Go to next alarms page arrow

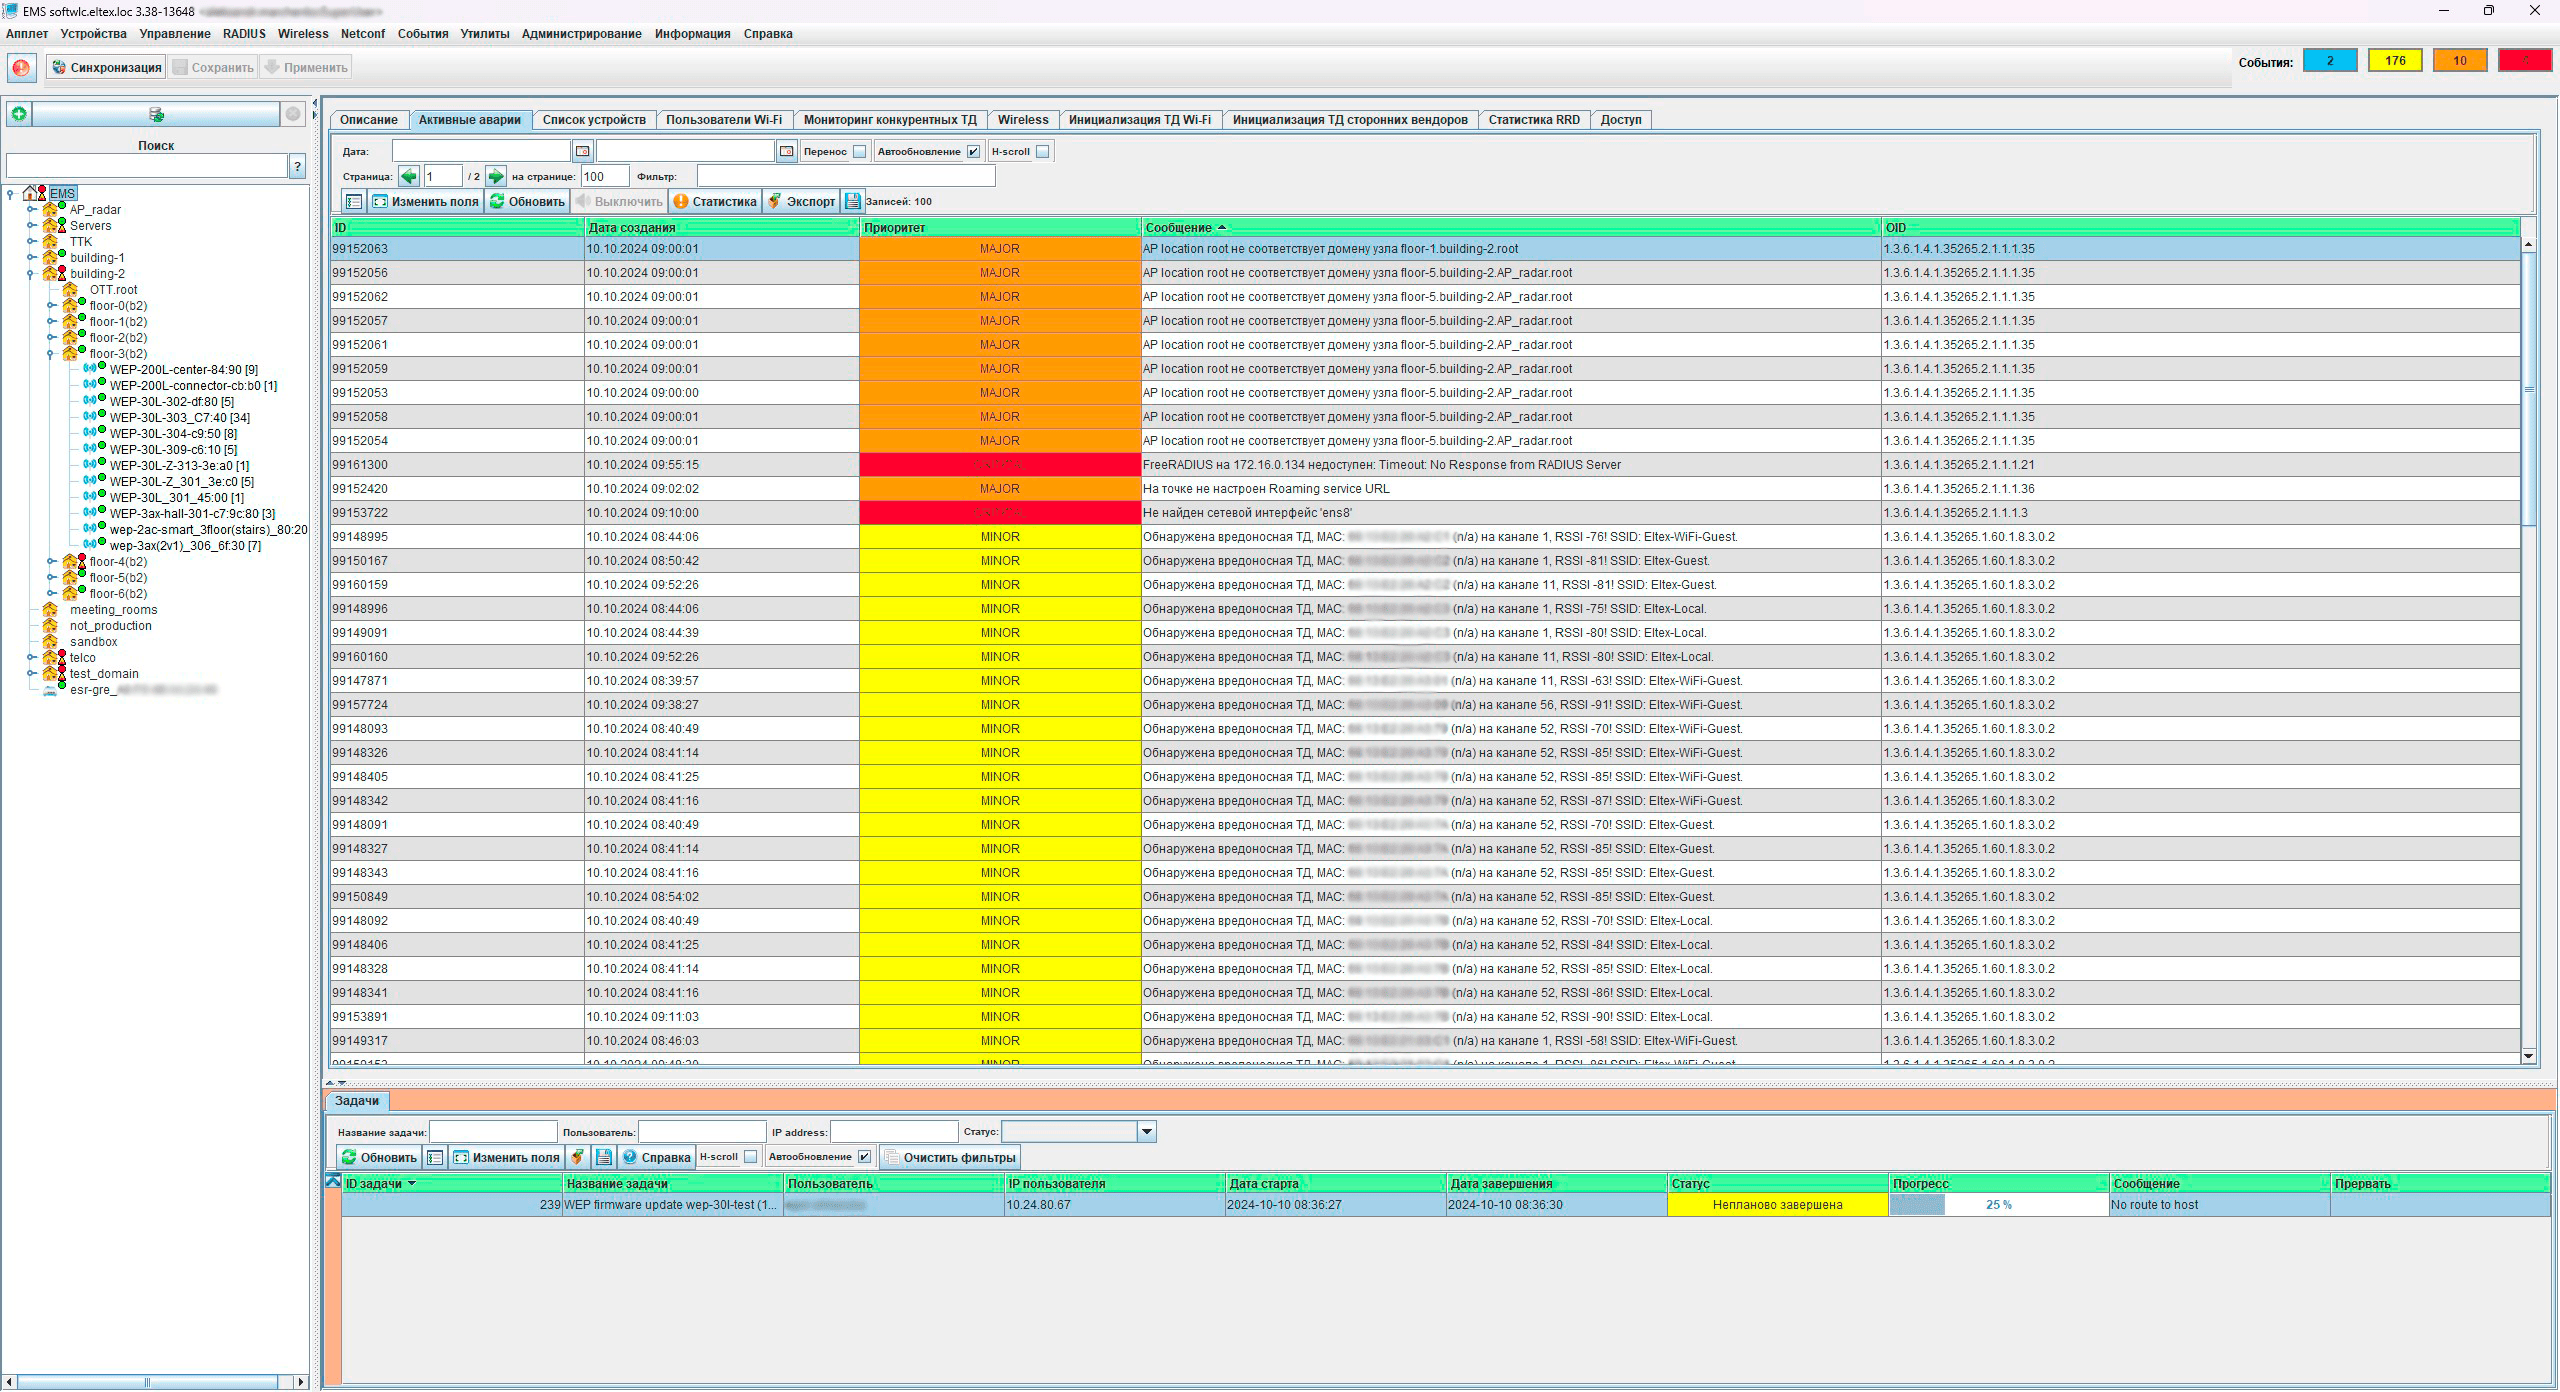click(x=496, y=177)
